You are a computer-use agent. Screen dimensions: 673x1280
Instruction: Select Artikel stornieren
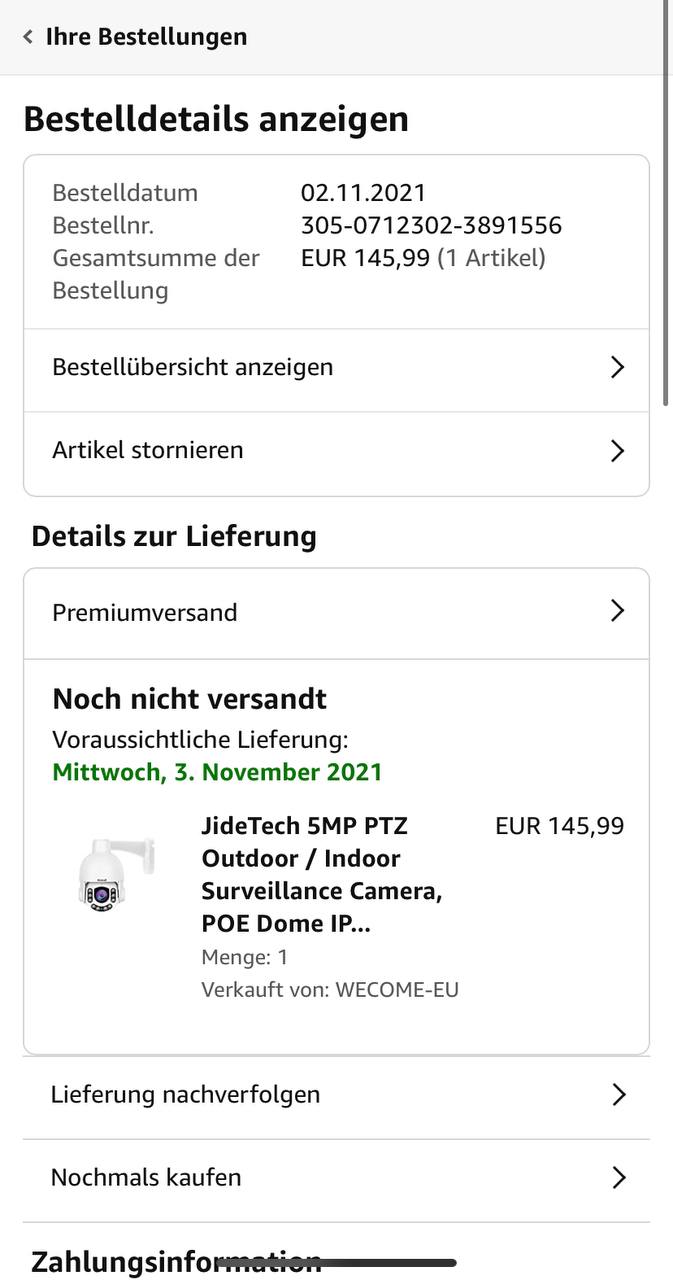point(148,450)
